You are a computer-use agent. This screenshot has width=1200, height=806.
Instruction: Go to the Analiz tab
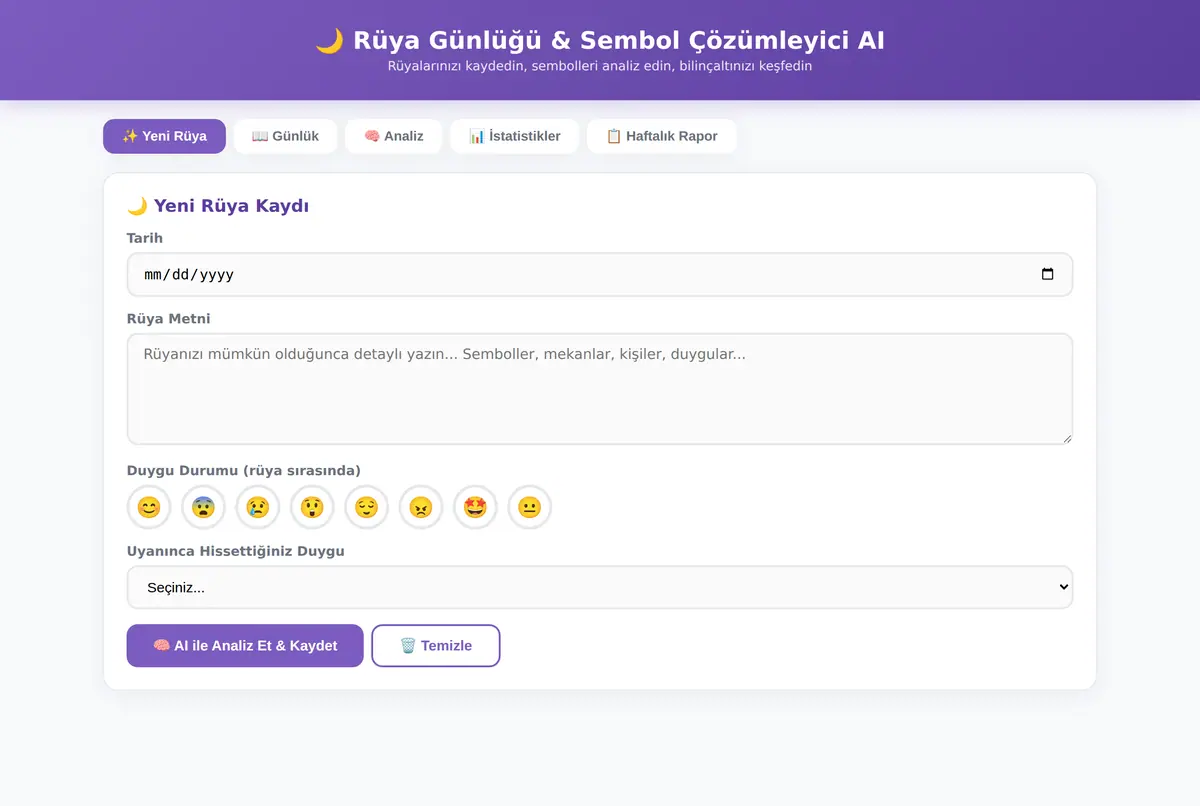(x=394, y=136)
